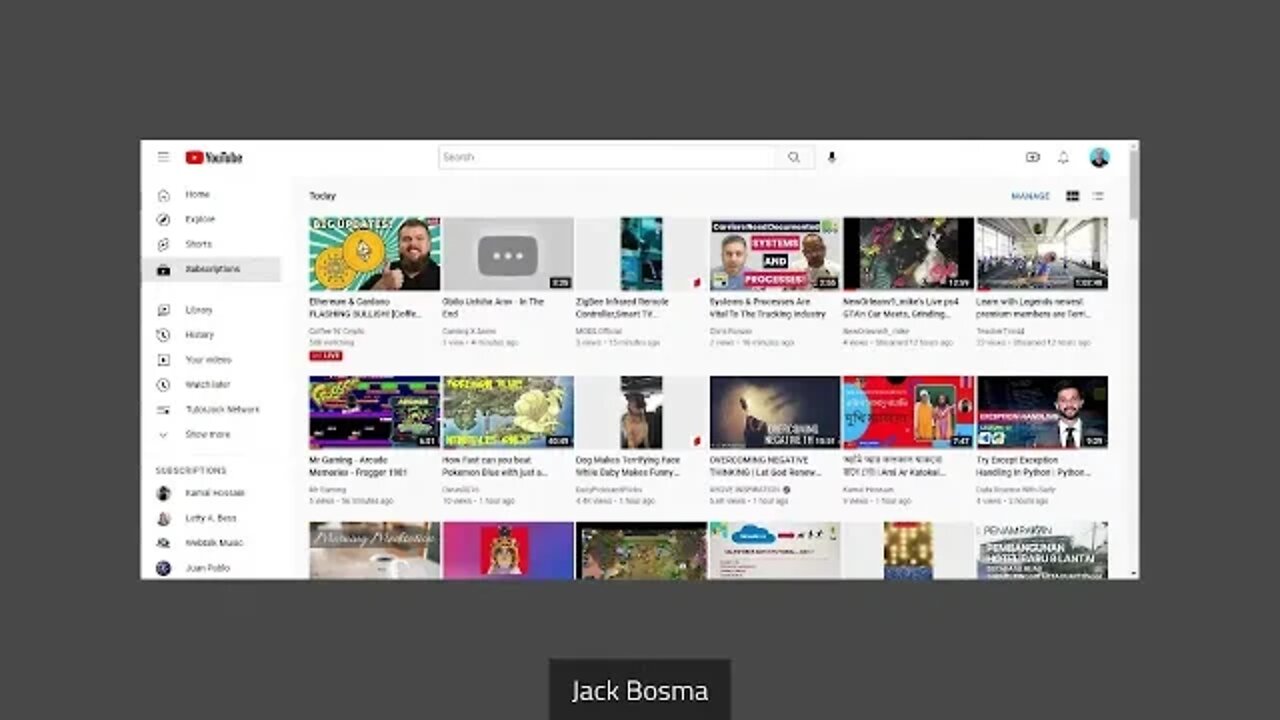
Task: Expand Show more in sidebar
Action: [x=207, y=435]
